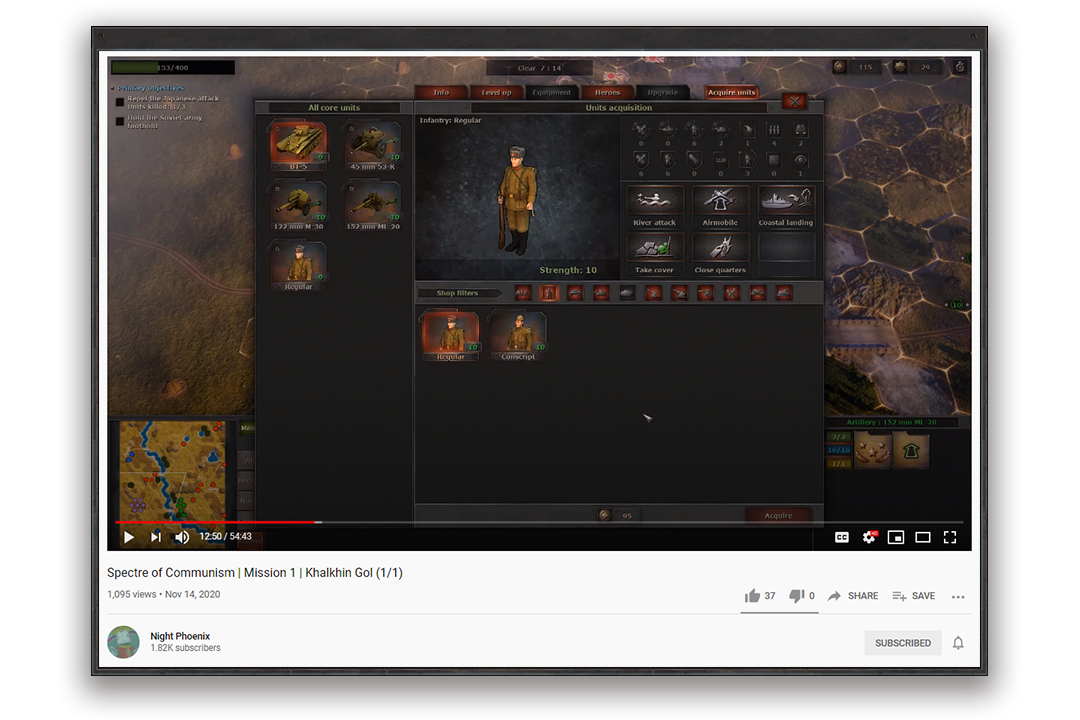Click the Night Phoenix channel avatar

pyautogui.click(x=123, y=642)
